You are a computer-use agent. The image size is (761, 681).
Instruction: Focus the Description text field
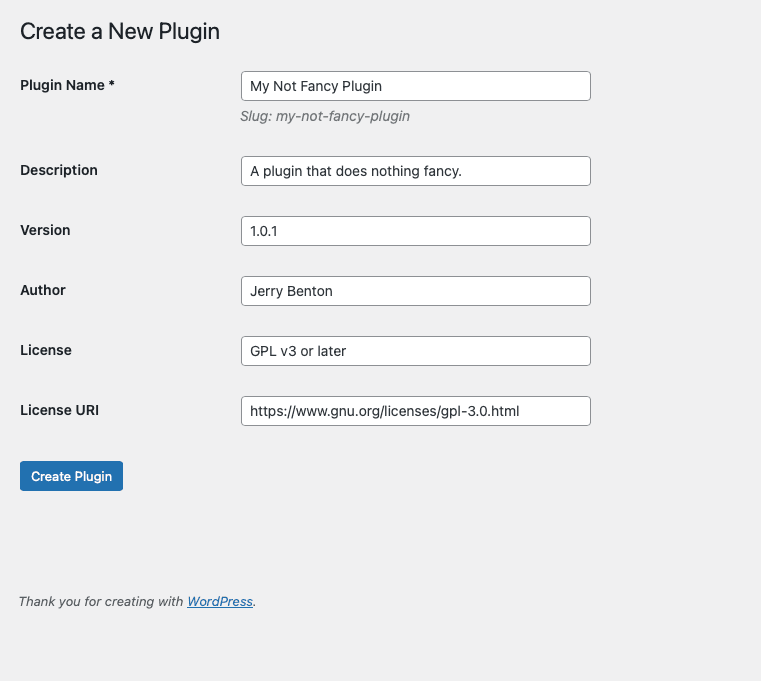click(415, 171)
